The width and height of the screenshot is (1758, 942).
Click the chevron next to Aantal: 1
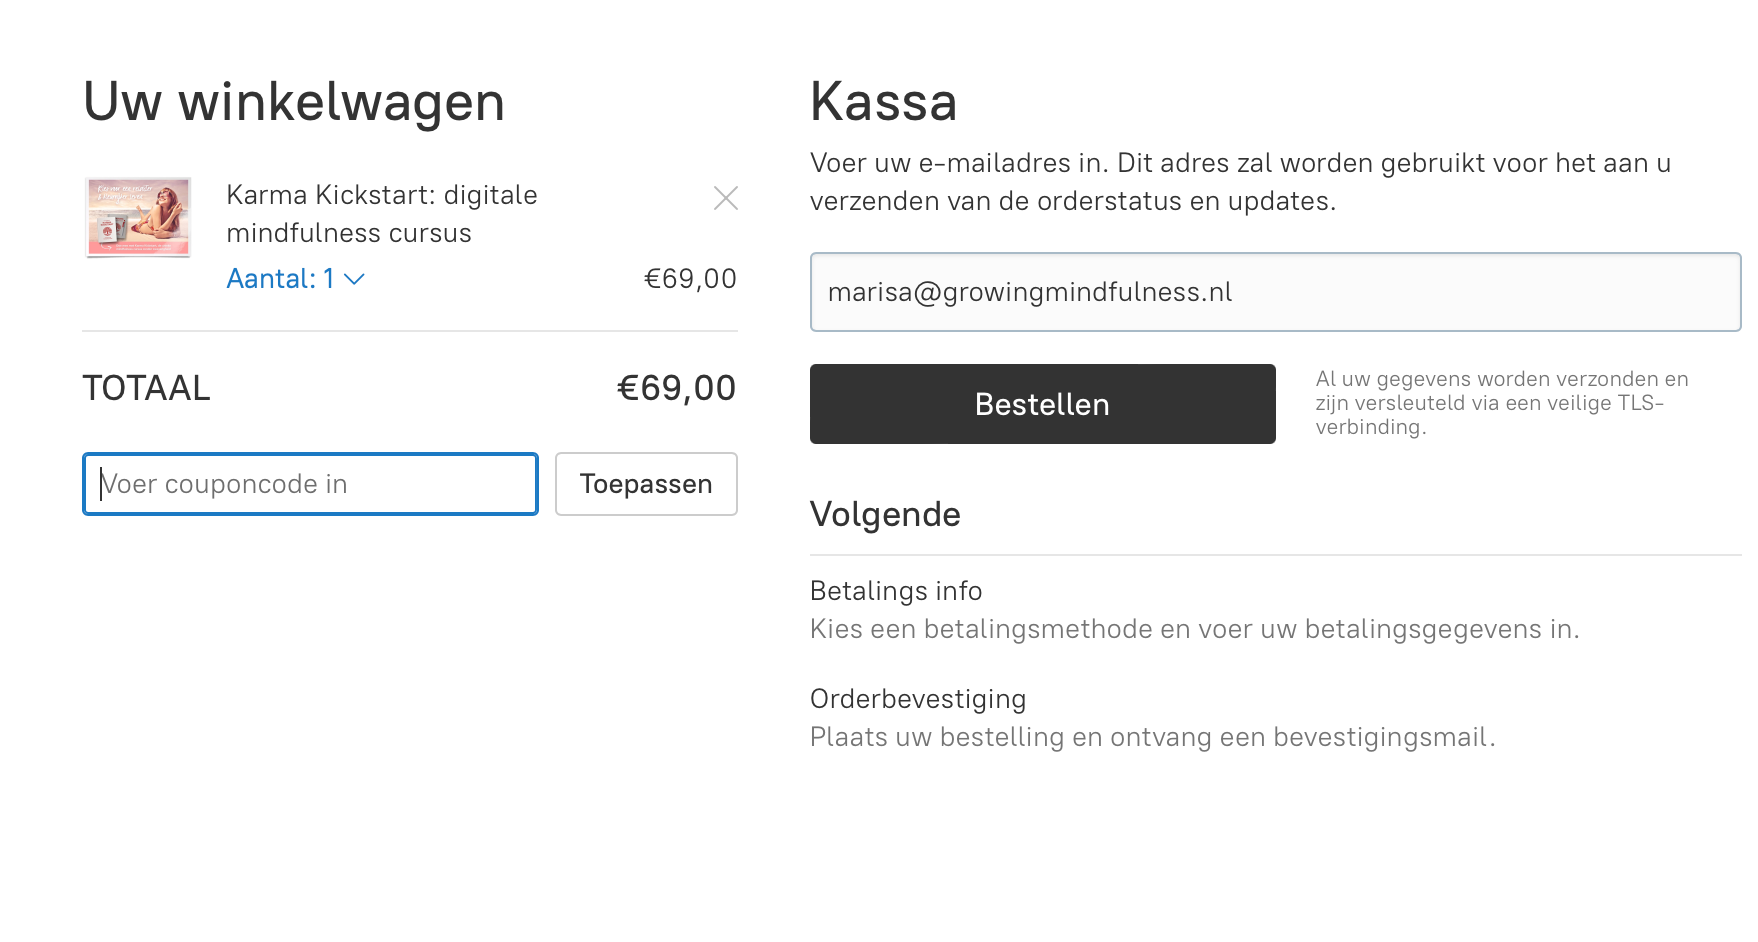pyautogui.click(x=354, y=280)
